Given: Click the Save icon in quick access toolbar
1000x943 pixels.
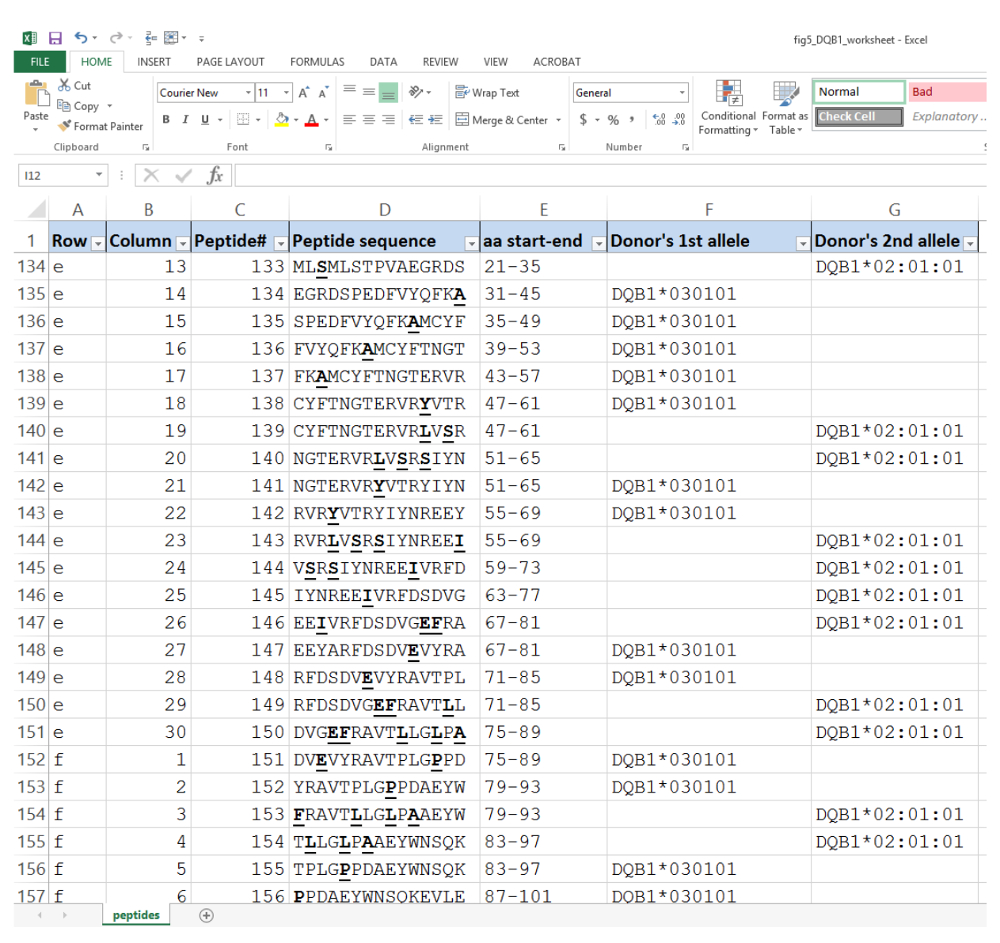Looking at the screenshot, I should tap(55, 39).
